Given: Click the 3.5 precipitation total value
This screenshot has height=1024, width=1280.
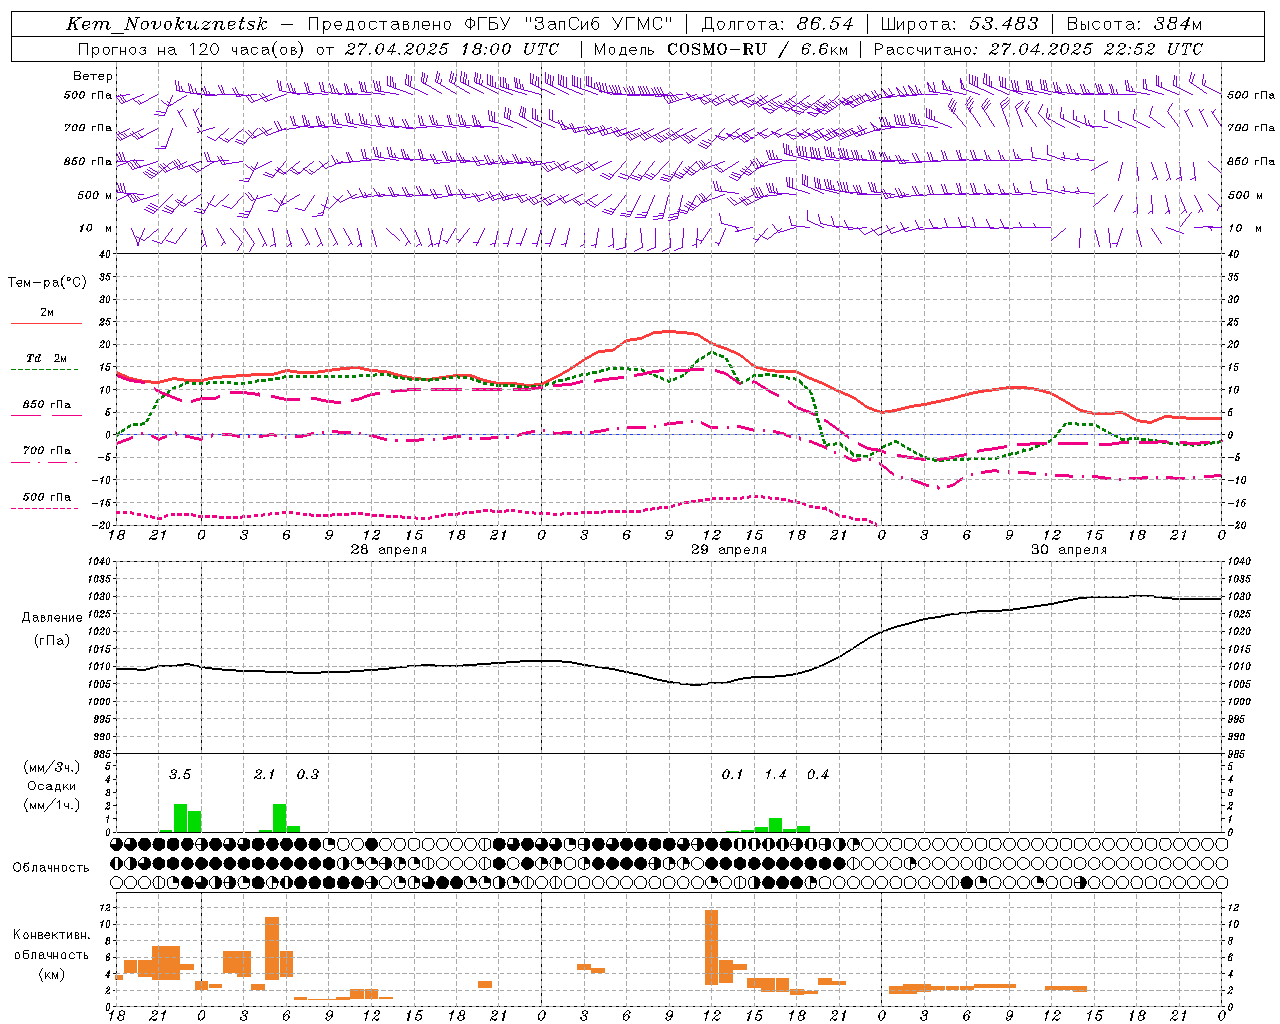Looking at the screenshot, I should [x=179, y=775].
